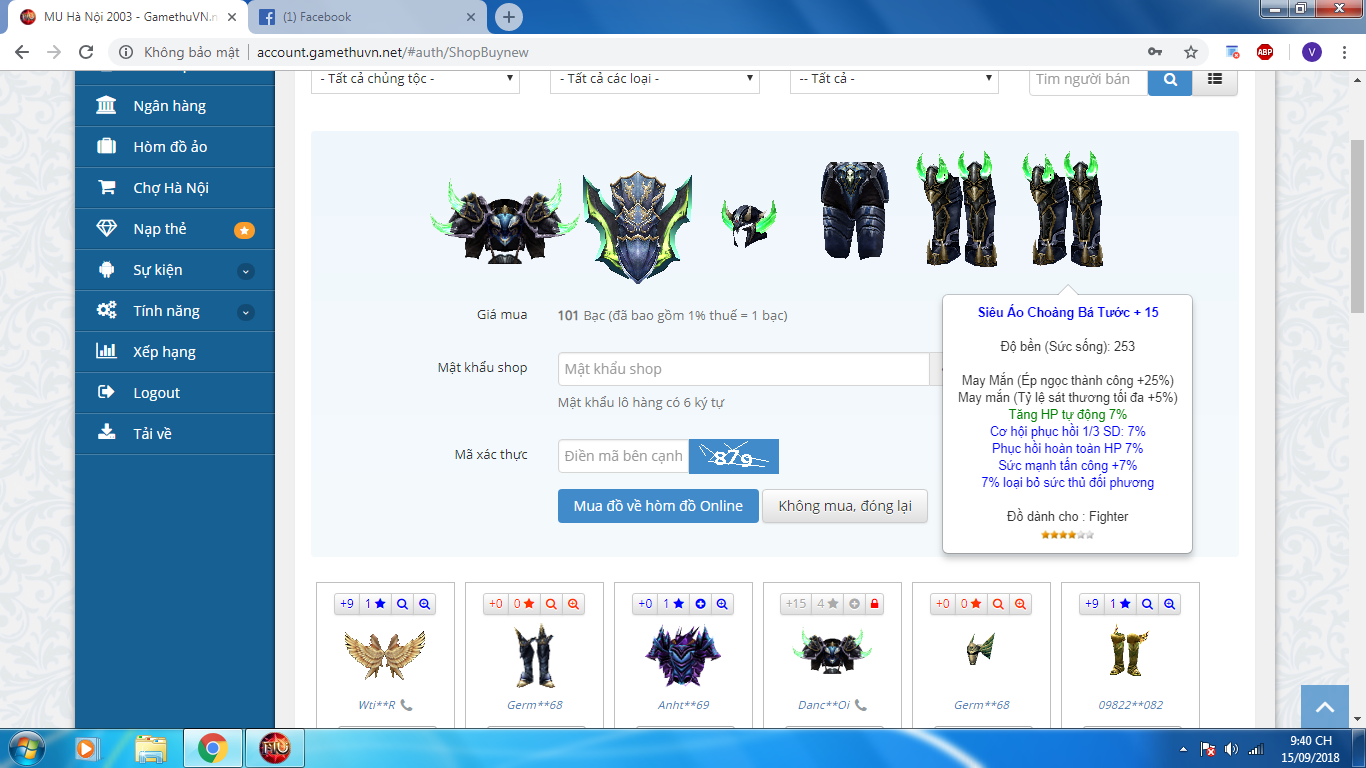The width and height of the screenshot is (1366, 768).
Task: Click seller link Wti**R
Action: coord(377,705)
